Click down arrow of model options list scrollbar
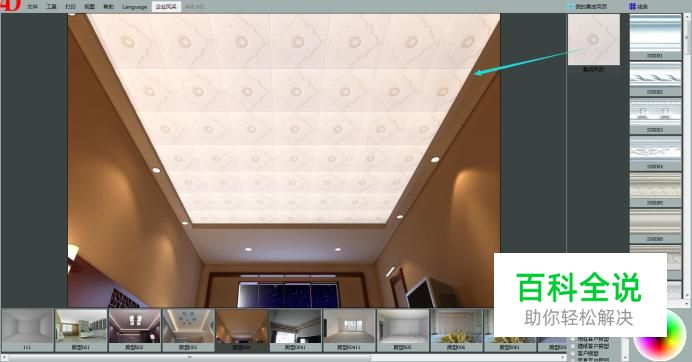 (625, 357)
